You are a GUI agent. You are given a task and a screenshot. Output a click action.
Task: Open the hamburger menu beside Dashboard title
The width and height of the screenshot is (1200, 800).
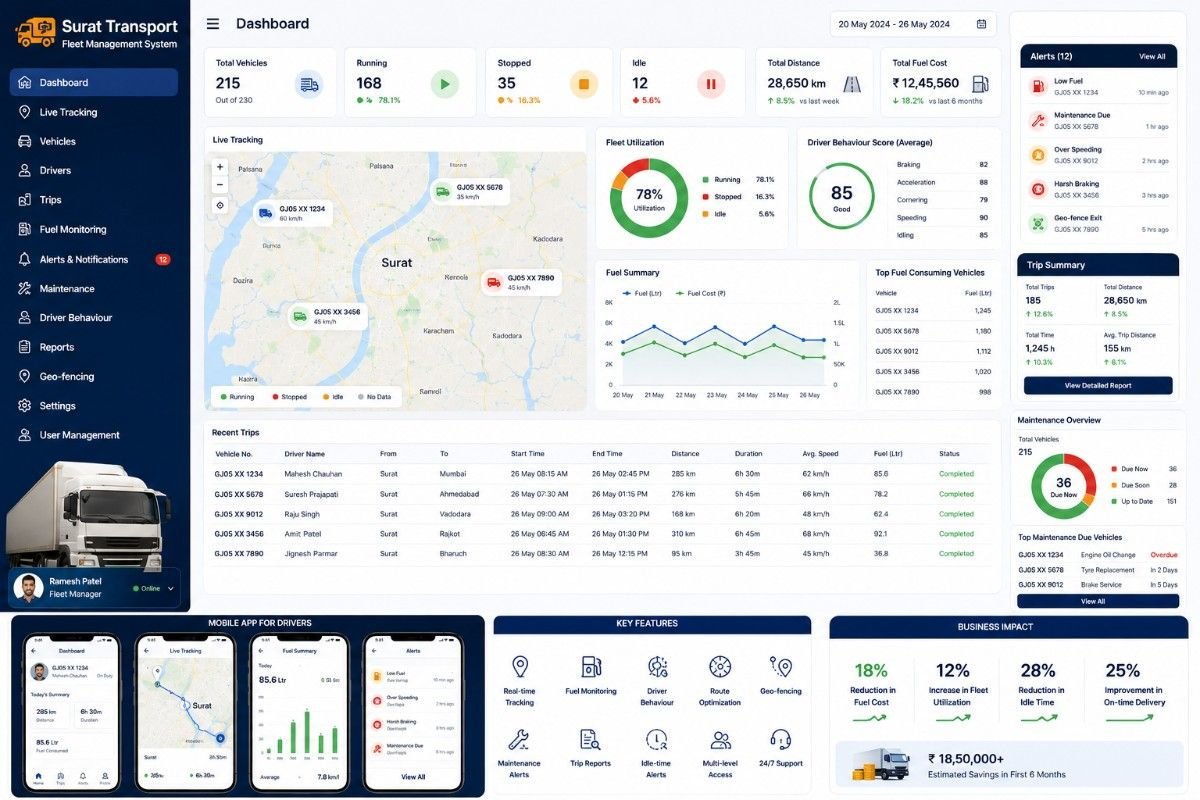212,24
